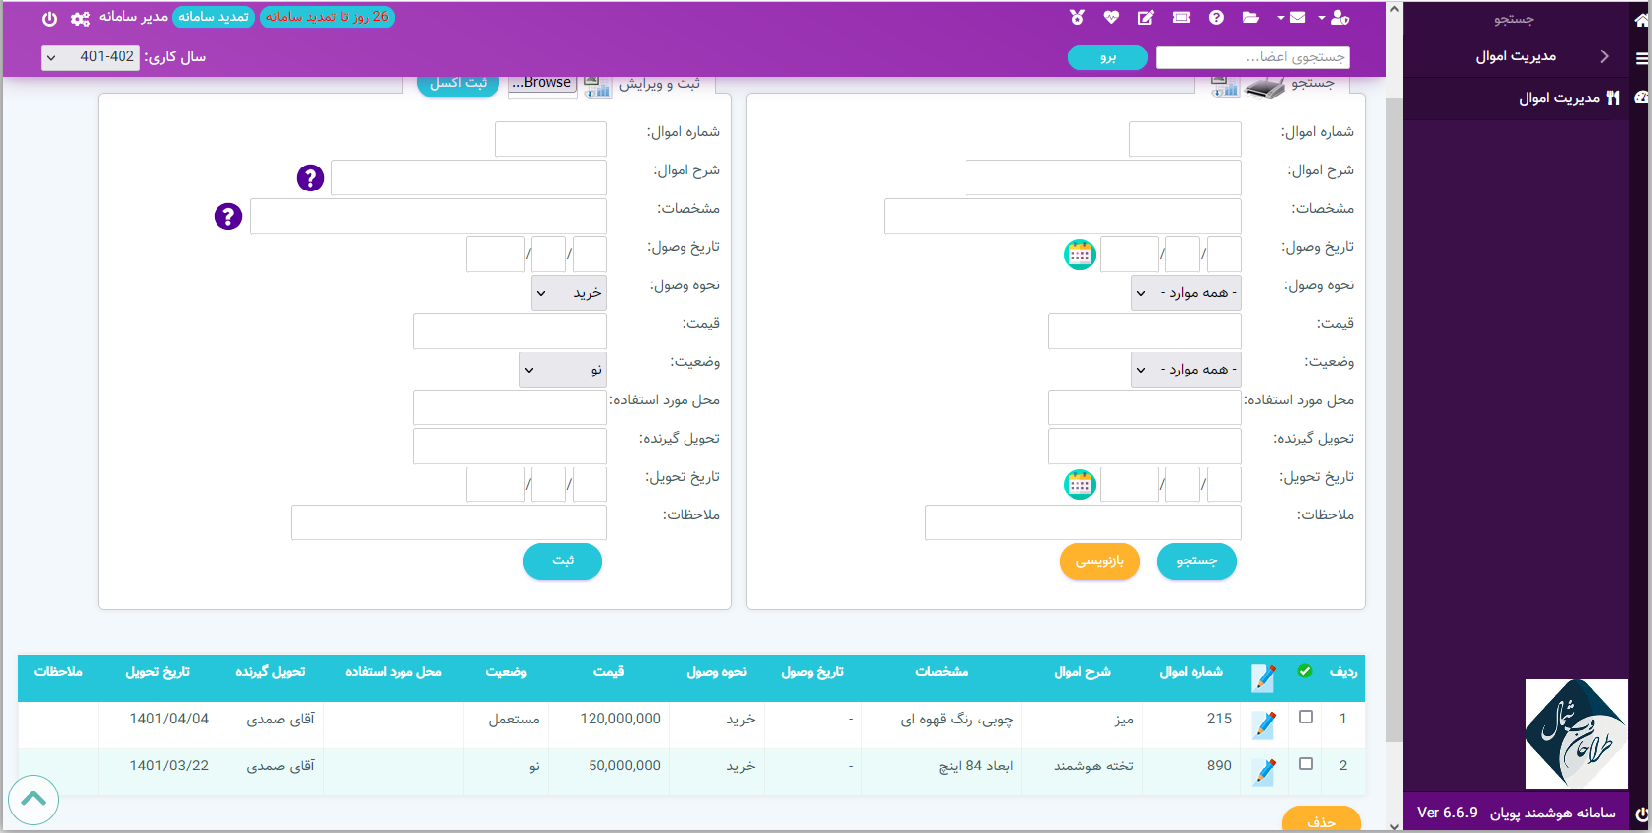The height and width of the screenshot is (833, 1652).
Task: Click the pencil edit icon for row 215
Action: click(1264, 724)
